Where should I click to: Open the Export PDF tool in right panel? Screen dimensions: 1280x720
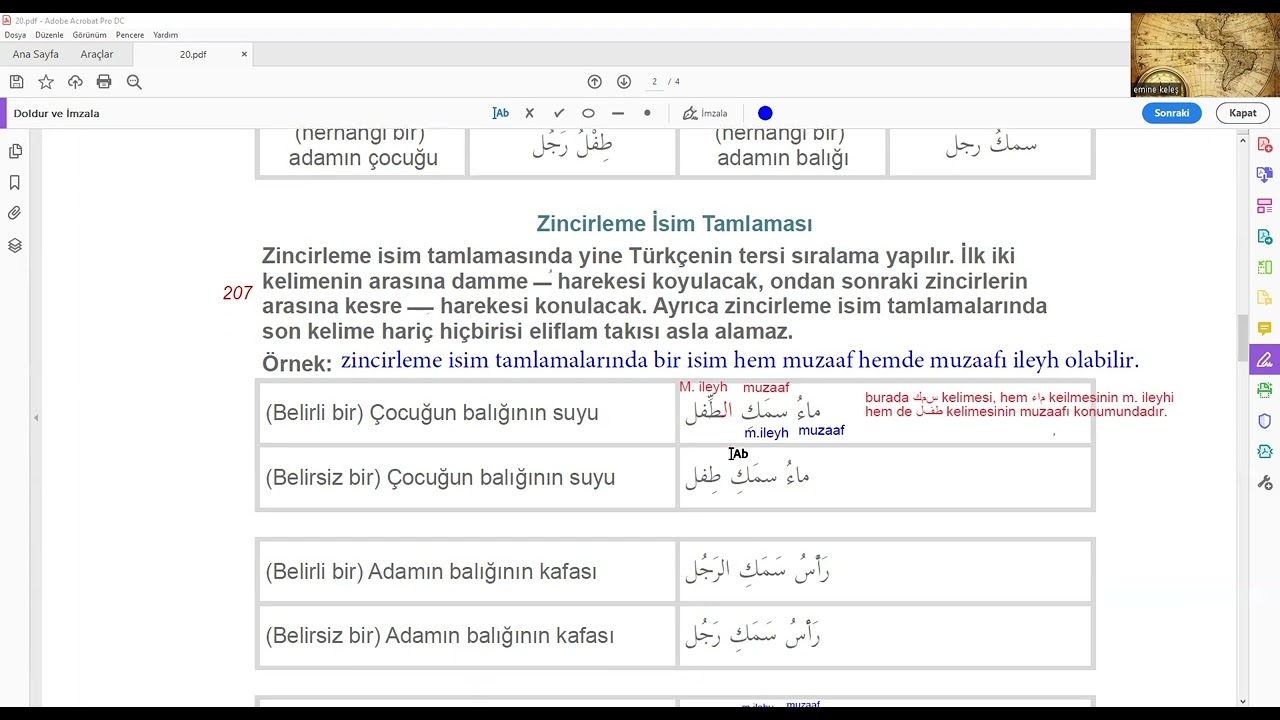1265,176
